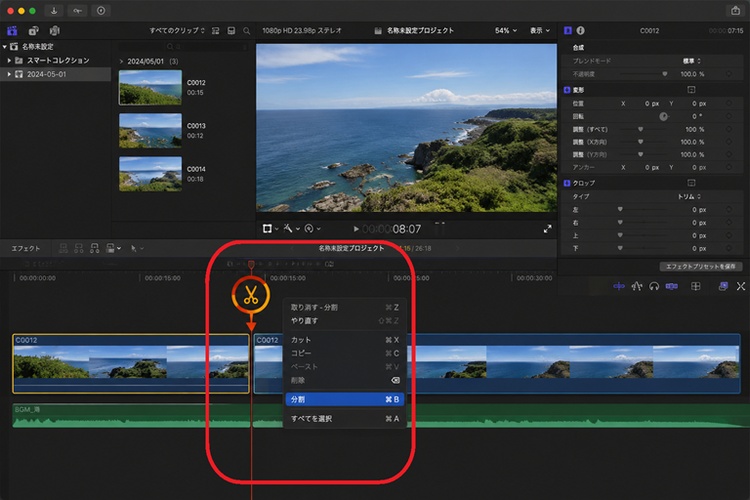Open the info inspector icon
Screen dimensions: 750x500
[x=580, y=31]
